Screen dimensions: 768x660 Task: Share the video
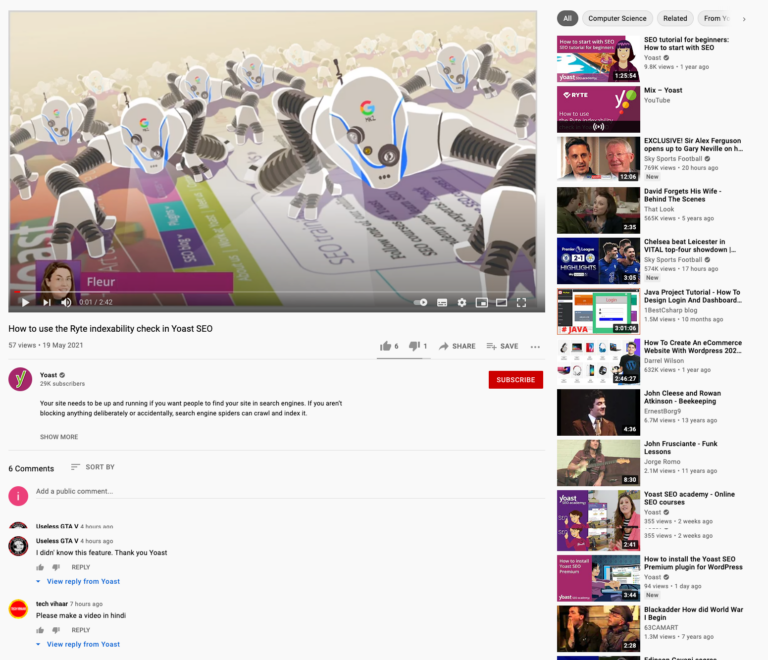(x=457, y=346)
